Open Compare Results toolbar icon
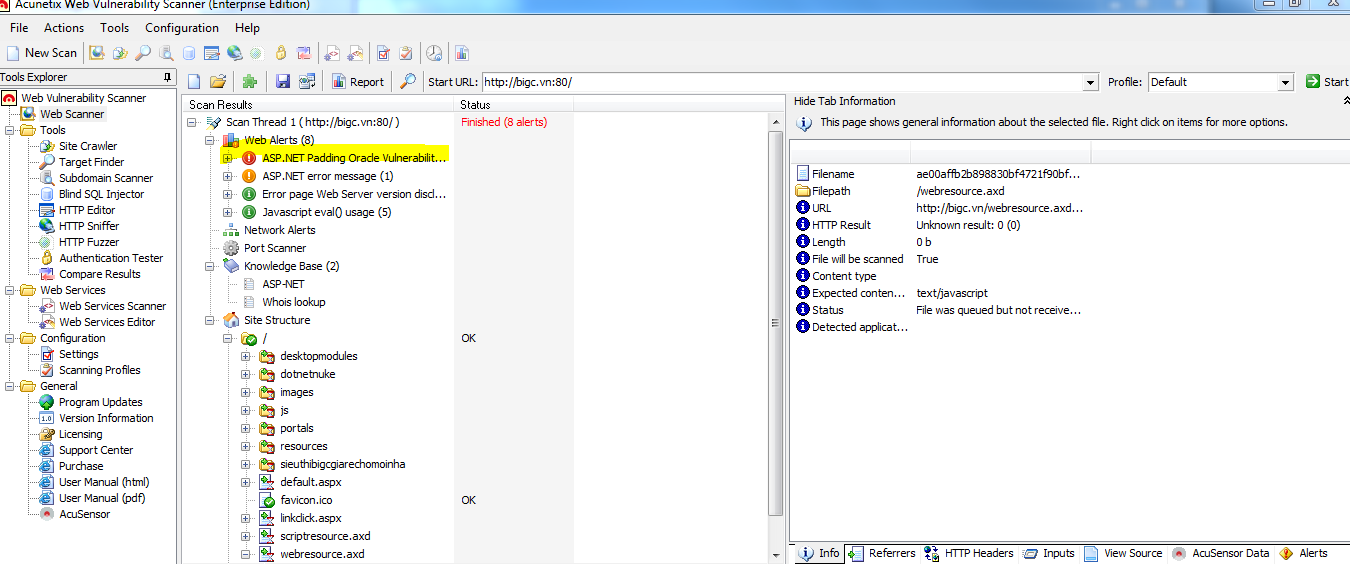 tap(304, 53)
